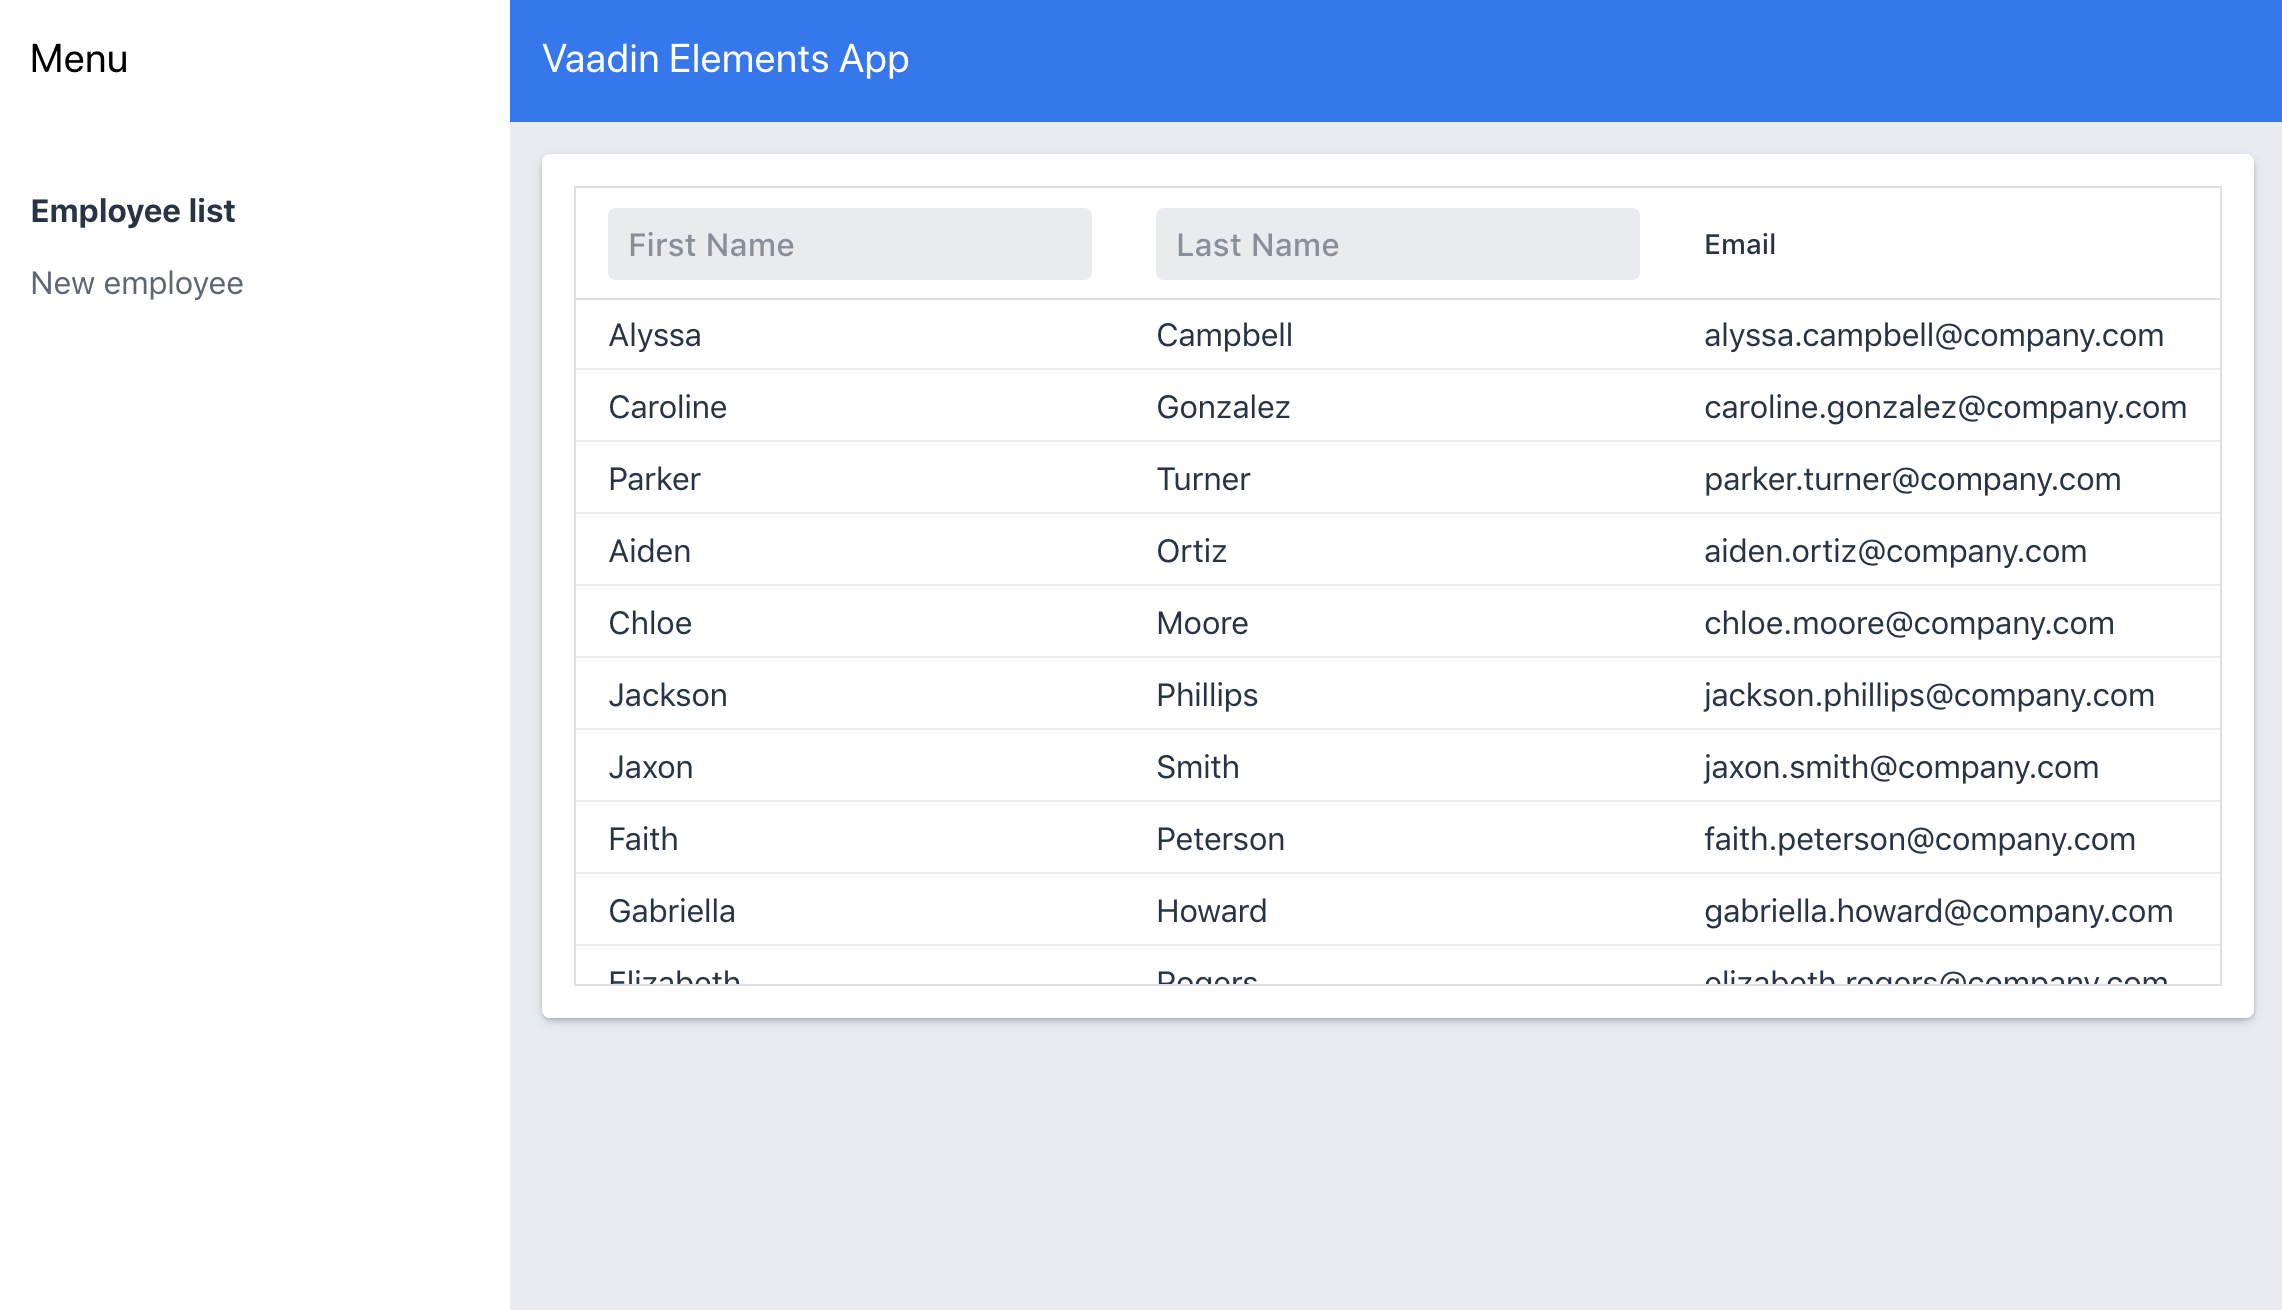Viewport: 2282px width, 1310px height.
Task: Click Jackson Phillips employee row
Action: tap(1396, 696)
